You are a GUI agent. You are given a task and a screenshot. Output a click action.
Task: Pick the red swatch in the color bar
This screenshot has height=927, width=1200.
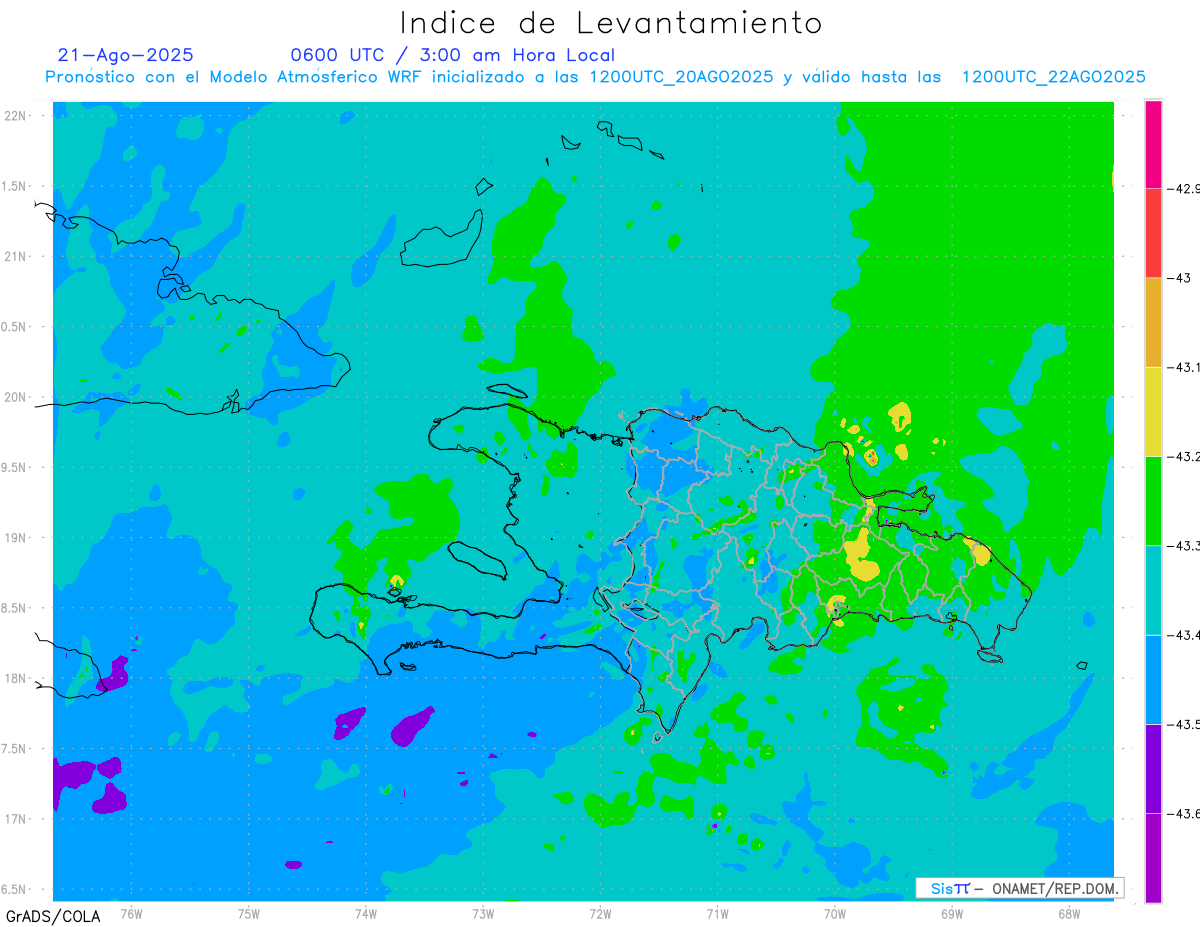click(x=1153, y=233)
